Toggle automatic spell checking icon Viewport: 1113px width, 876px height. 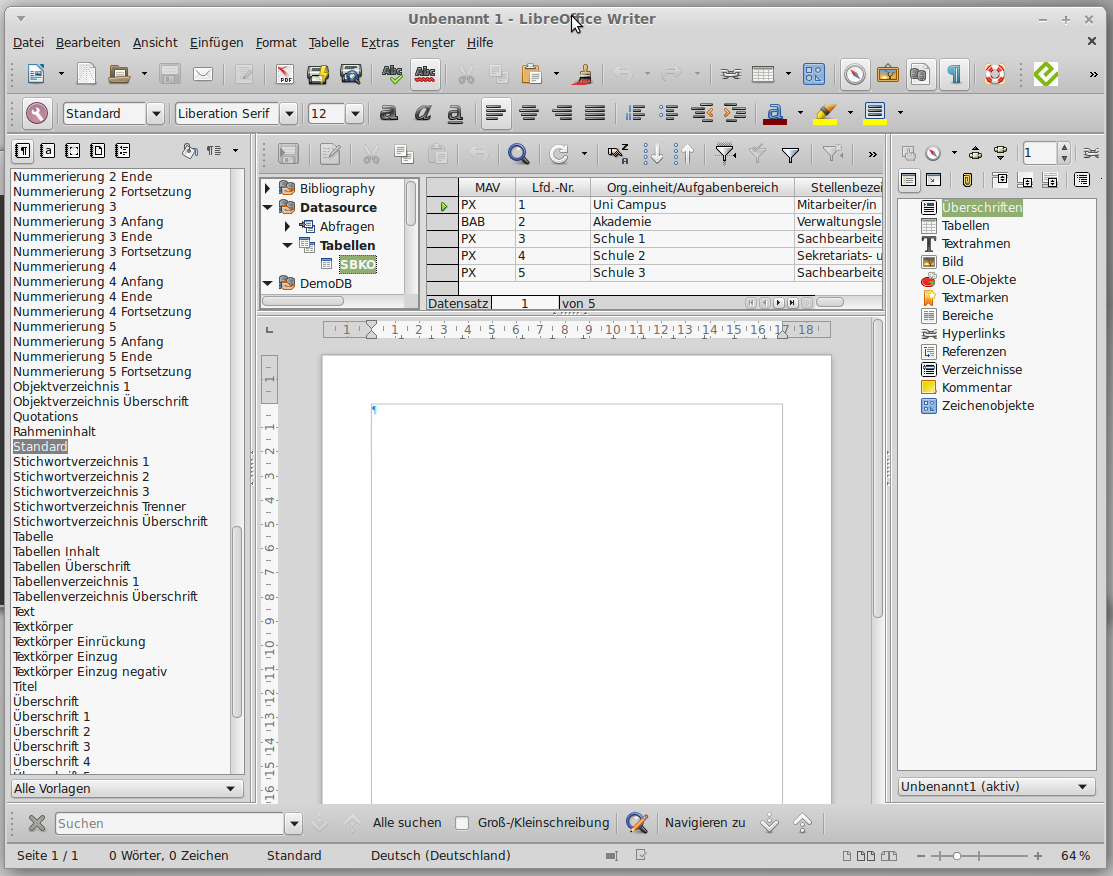click(425, 74)
